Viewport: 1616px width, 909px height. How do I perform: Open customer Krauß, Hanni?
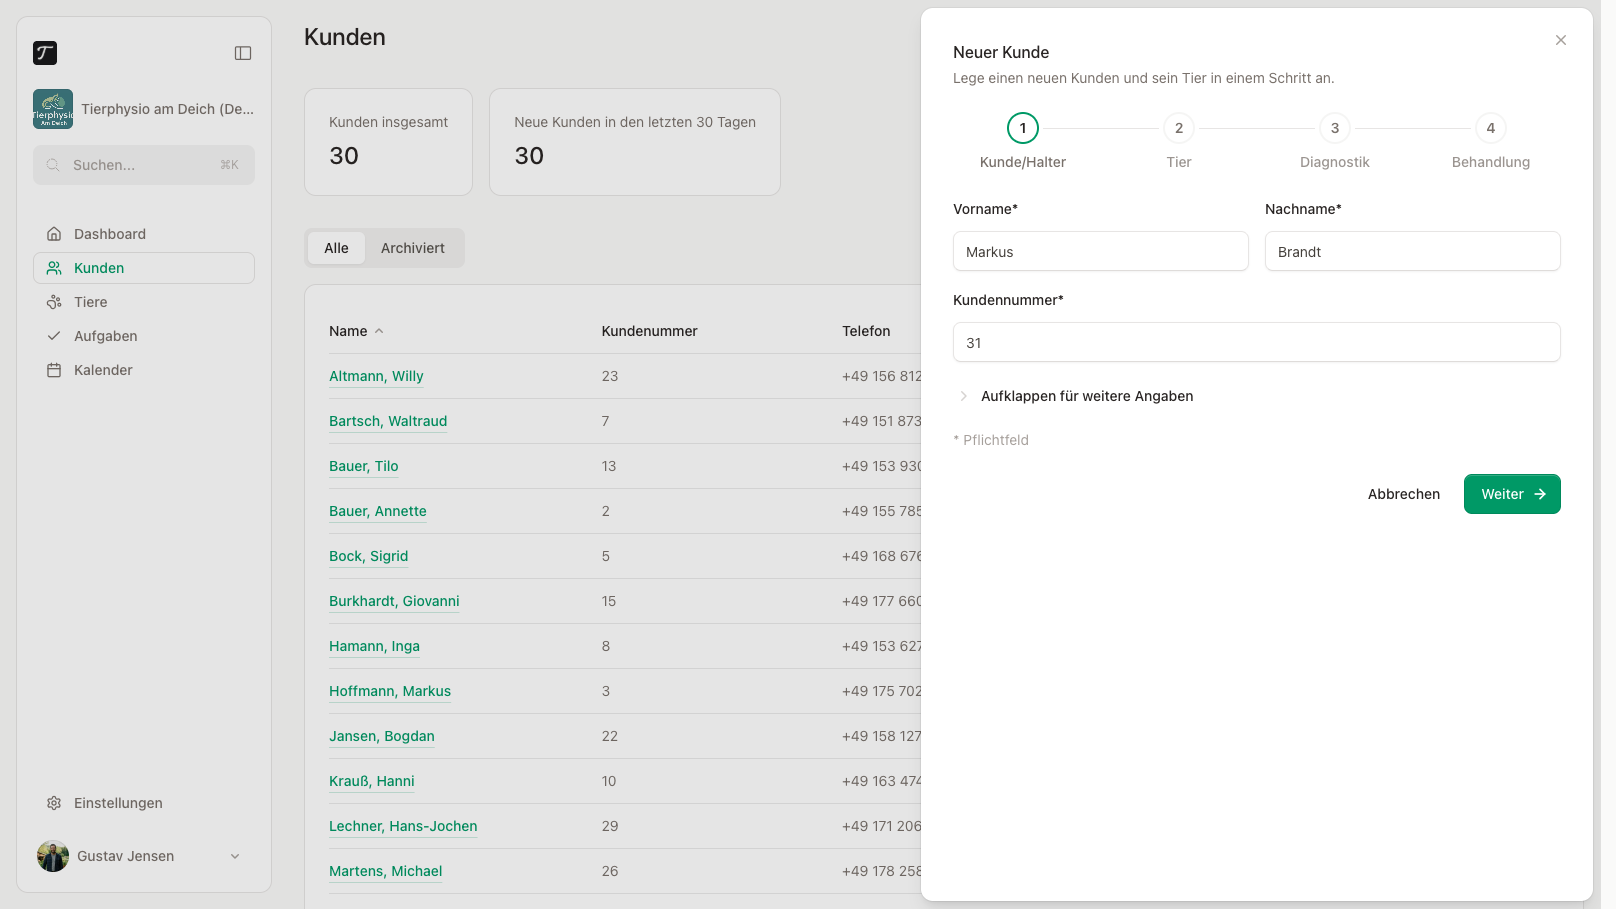tap(372, 781)
